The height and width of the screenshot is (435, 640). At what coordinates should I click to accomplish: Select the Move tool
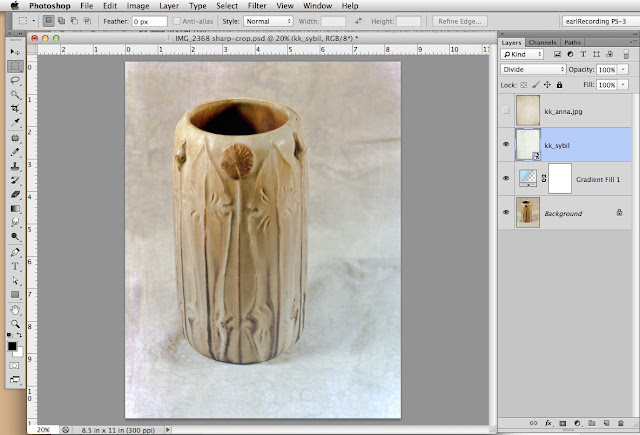[x=15, y=51]
